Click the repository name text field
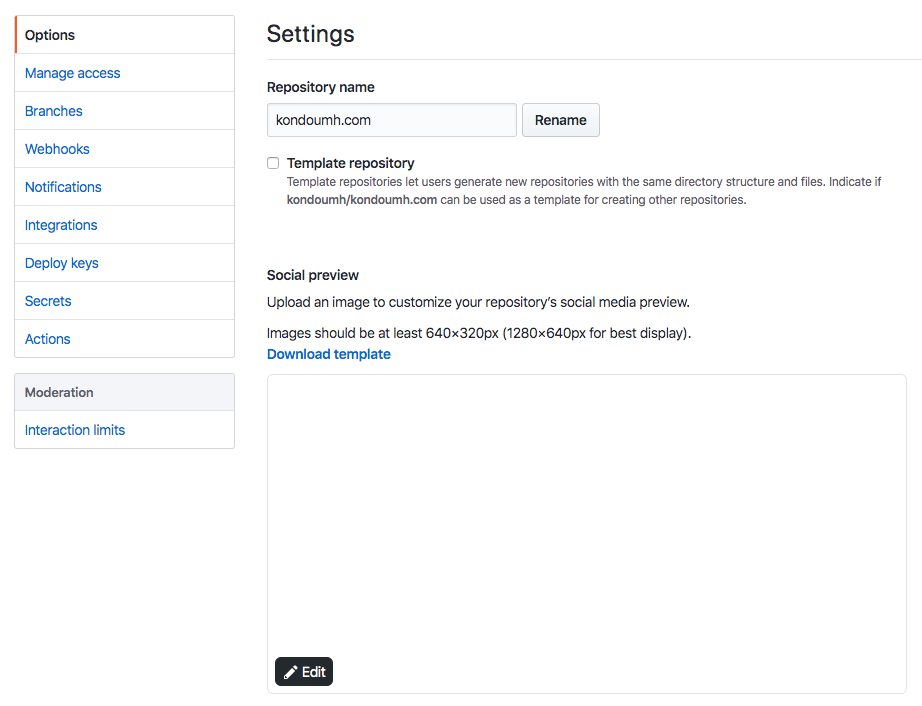Image resolution: width=922 pixels, height=706 pixels. tap(391, 119)
